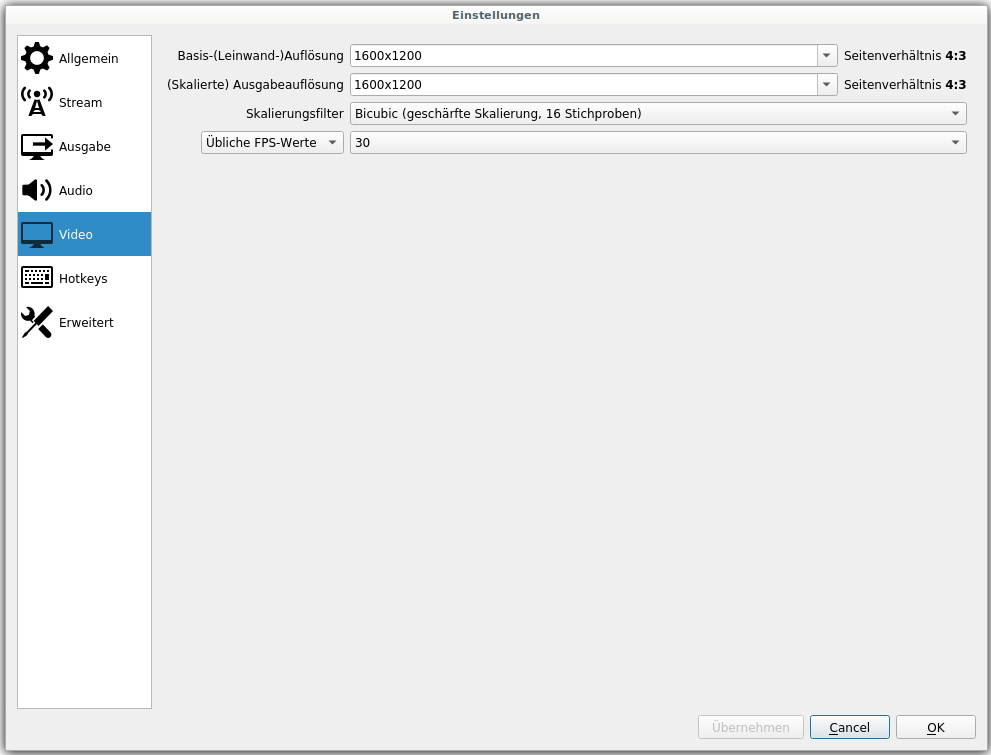Image resolution: width=991 pixels, height=755 pixels.
Task: Click the Hotkeys keyboard icon
Action: (37, 278)
